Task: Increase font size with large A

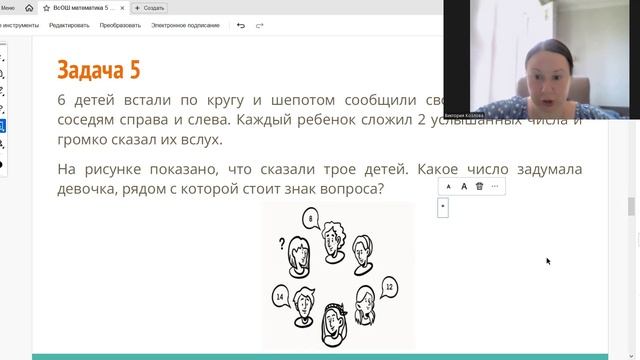Action: point(464,187)
